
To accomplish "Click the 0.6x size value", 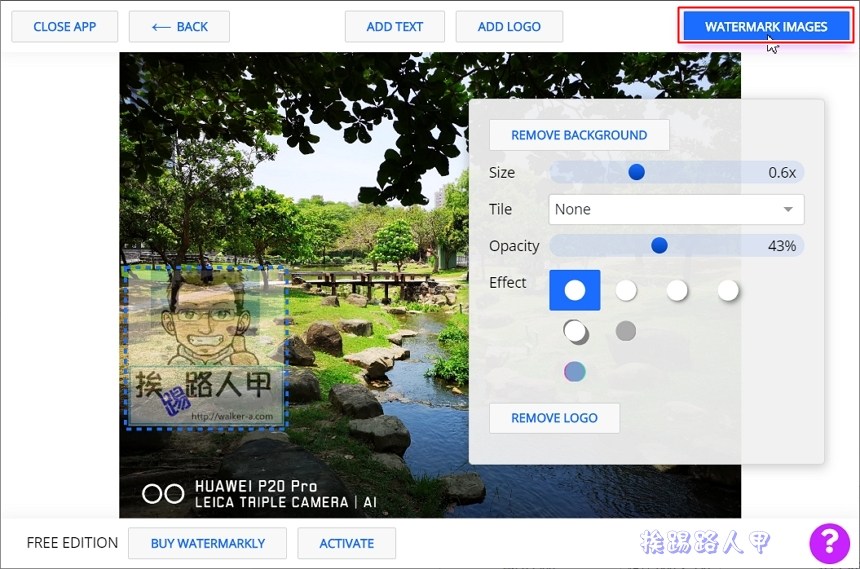I will click(782, 172).
